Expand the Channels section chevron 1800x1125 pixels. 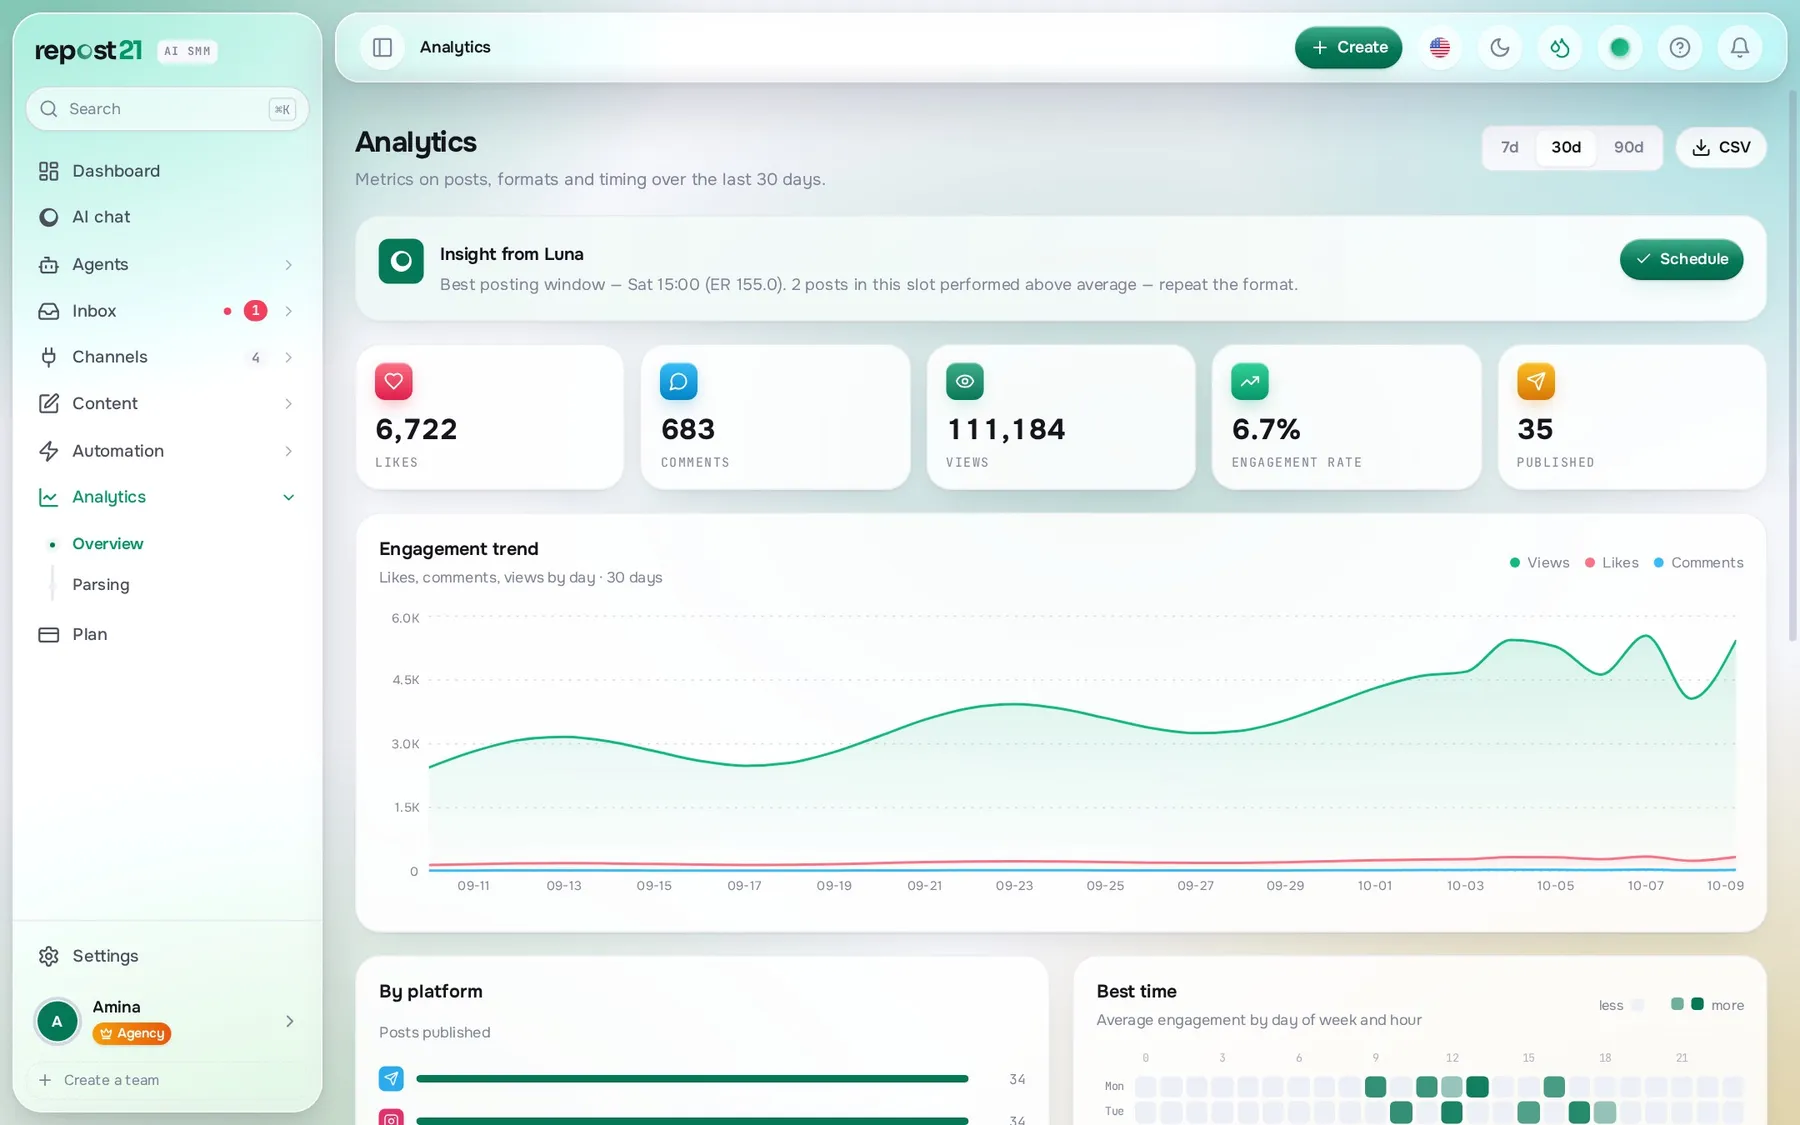click(x=288, y=357)
